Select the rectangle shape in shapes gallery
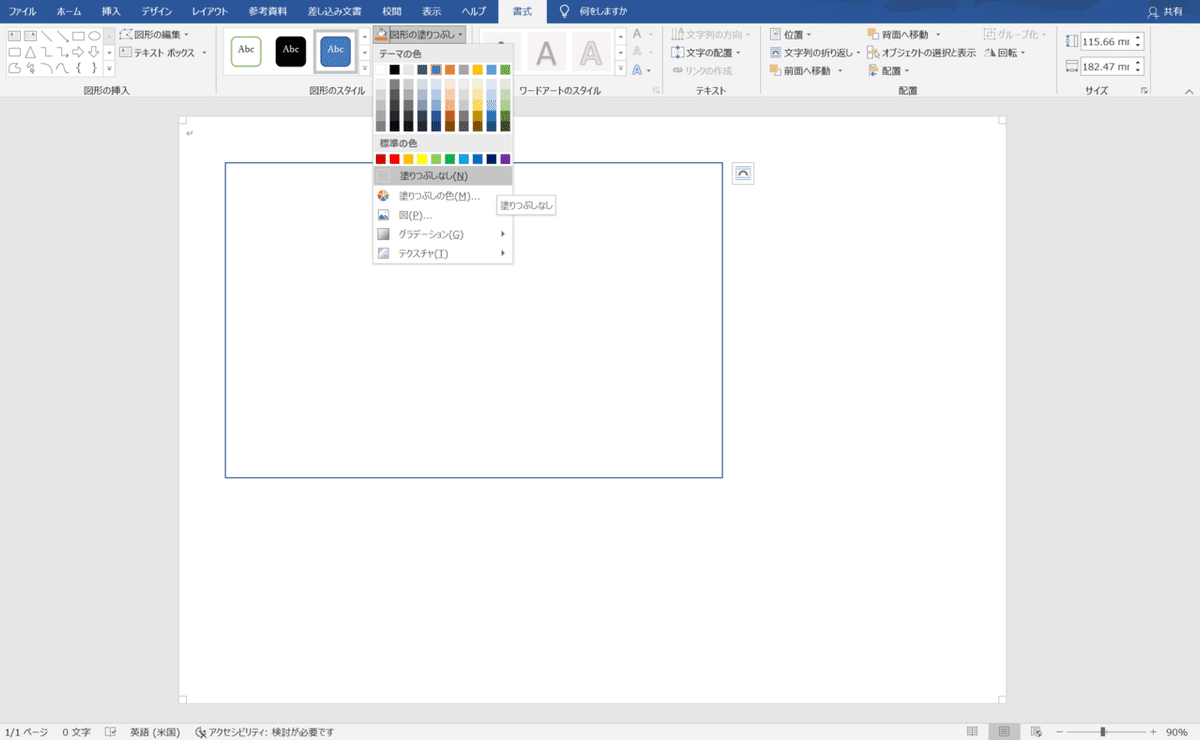Image resolution: width=1200 pixels, height=740 pixels. [x=78, y=35]
